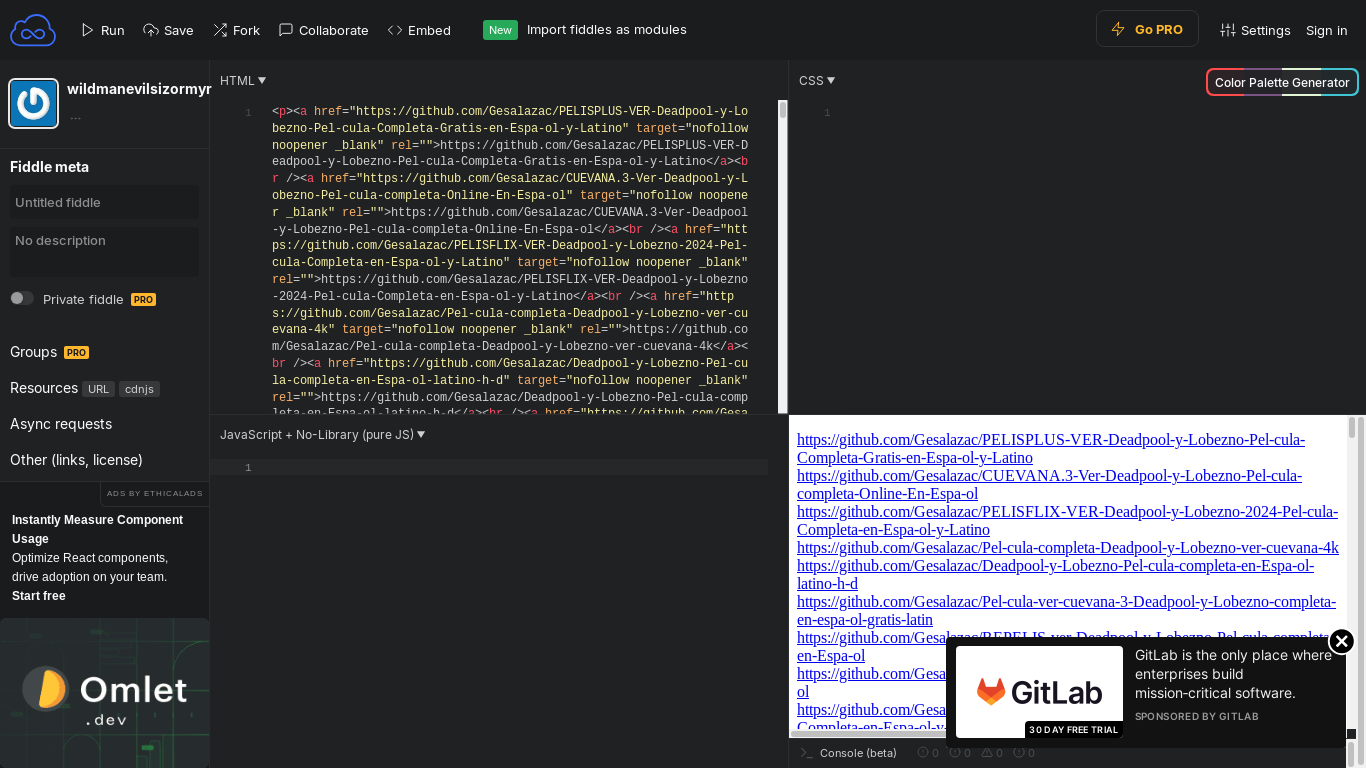This screenshot has height=768, width=1366.
Task: Expand Other (links, license) section
Action: point(76,460)
